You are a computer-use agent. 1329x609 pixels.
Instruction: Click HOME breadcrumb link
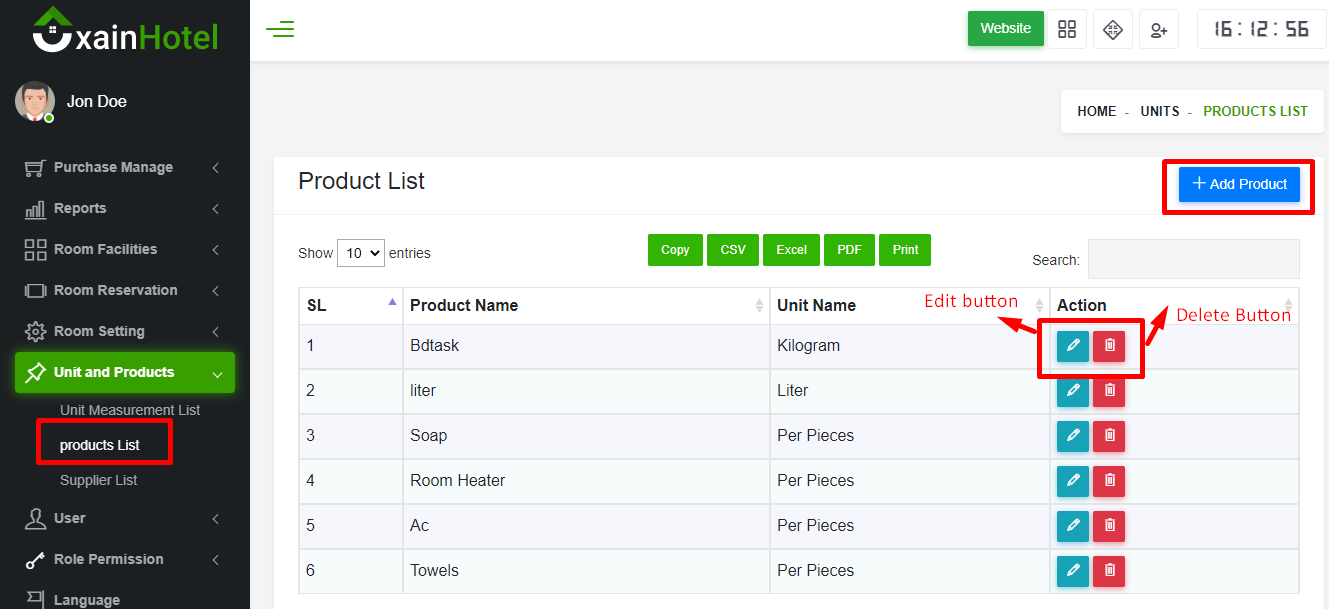(x=1096, y=111)
